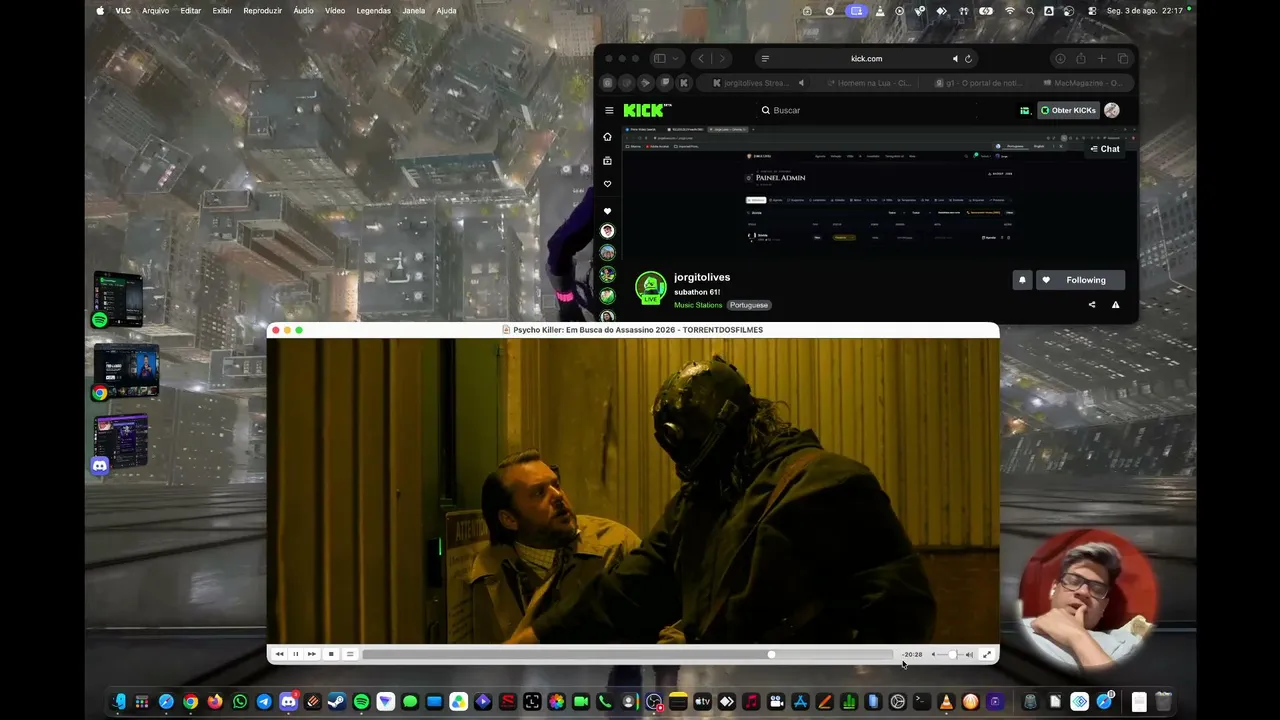Reload the kick.com page
Screen dimensions: 1280x720
tap(968, 59)
